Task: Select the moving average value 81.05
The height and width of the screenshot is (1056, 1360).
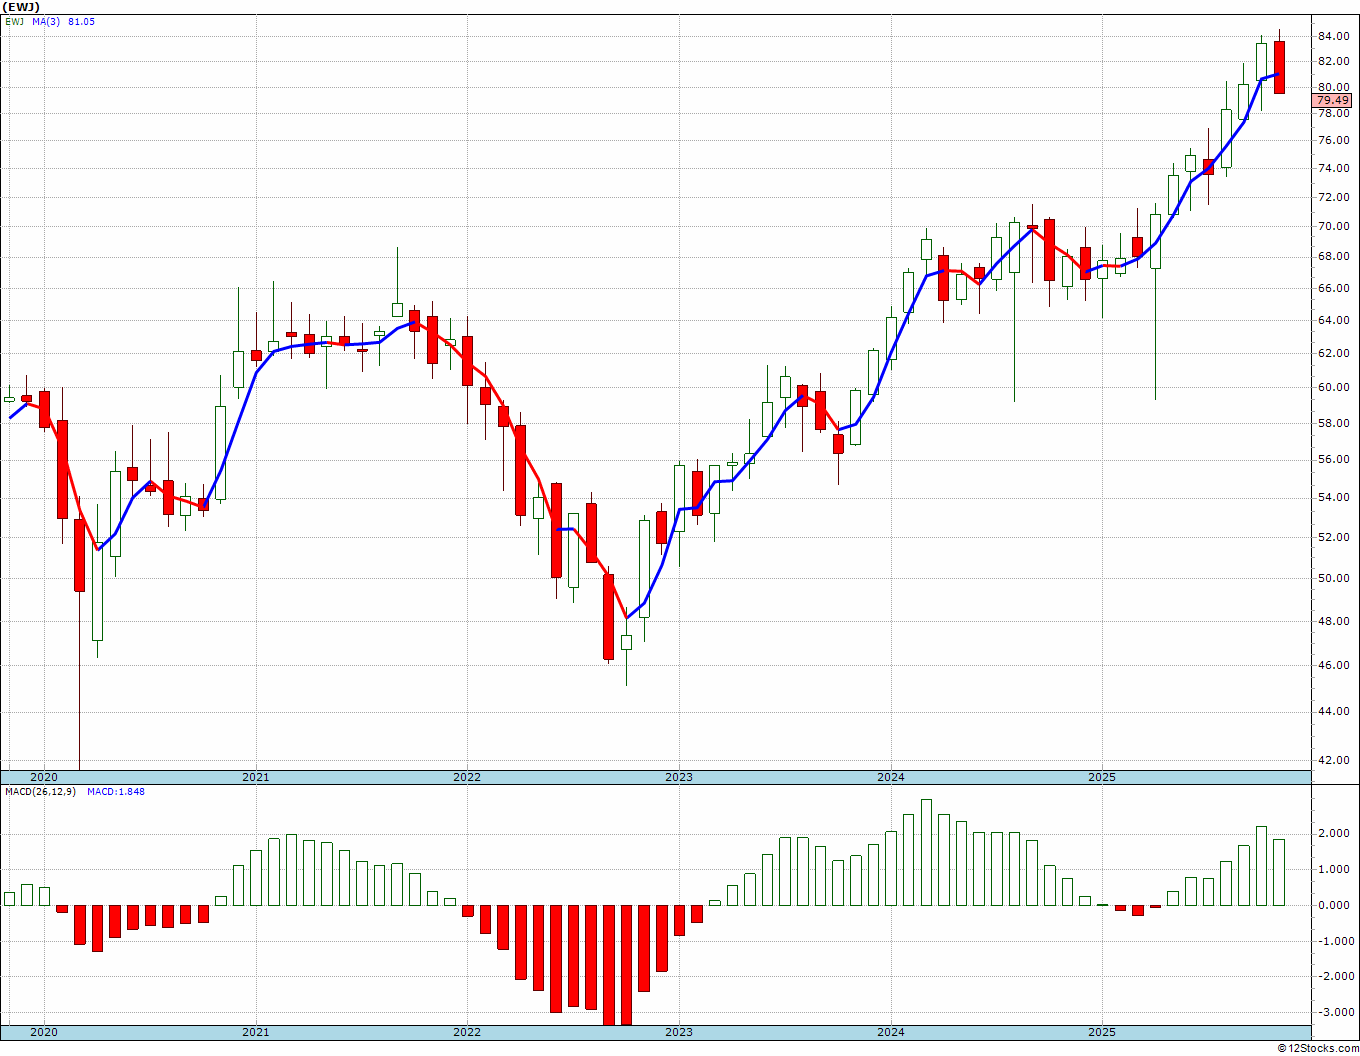Action: click(x=82, y=21)
